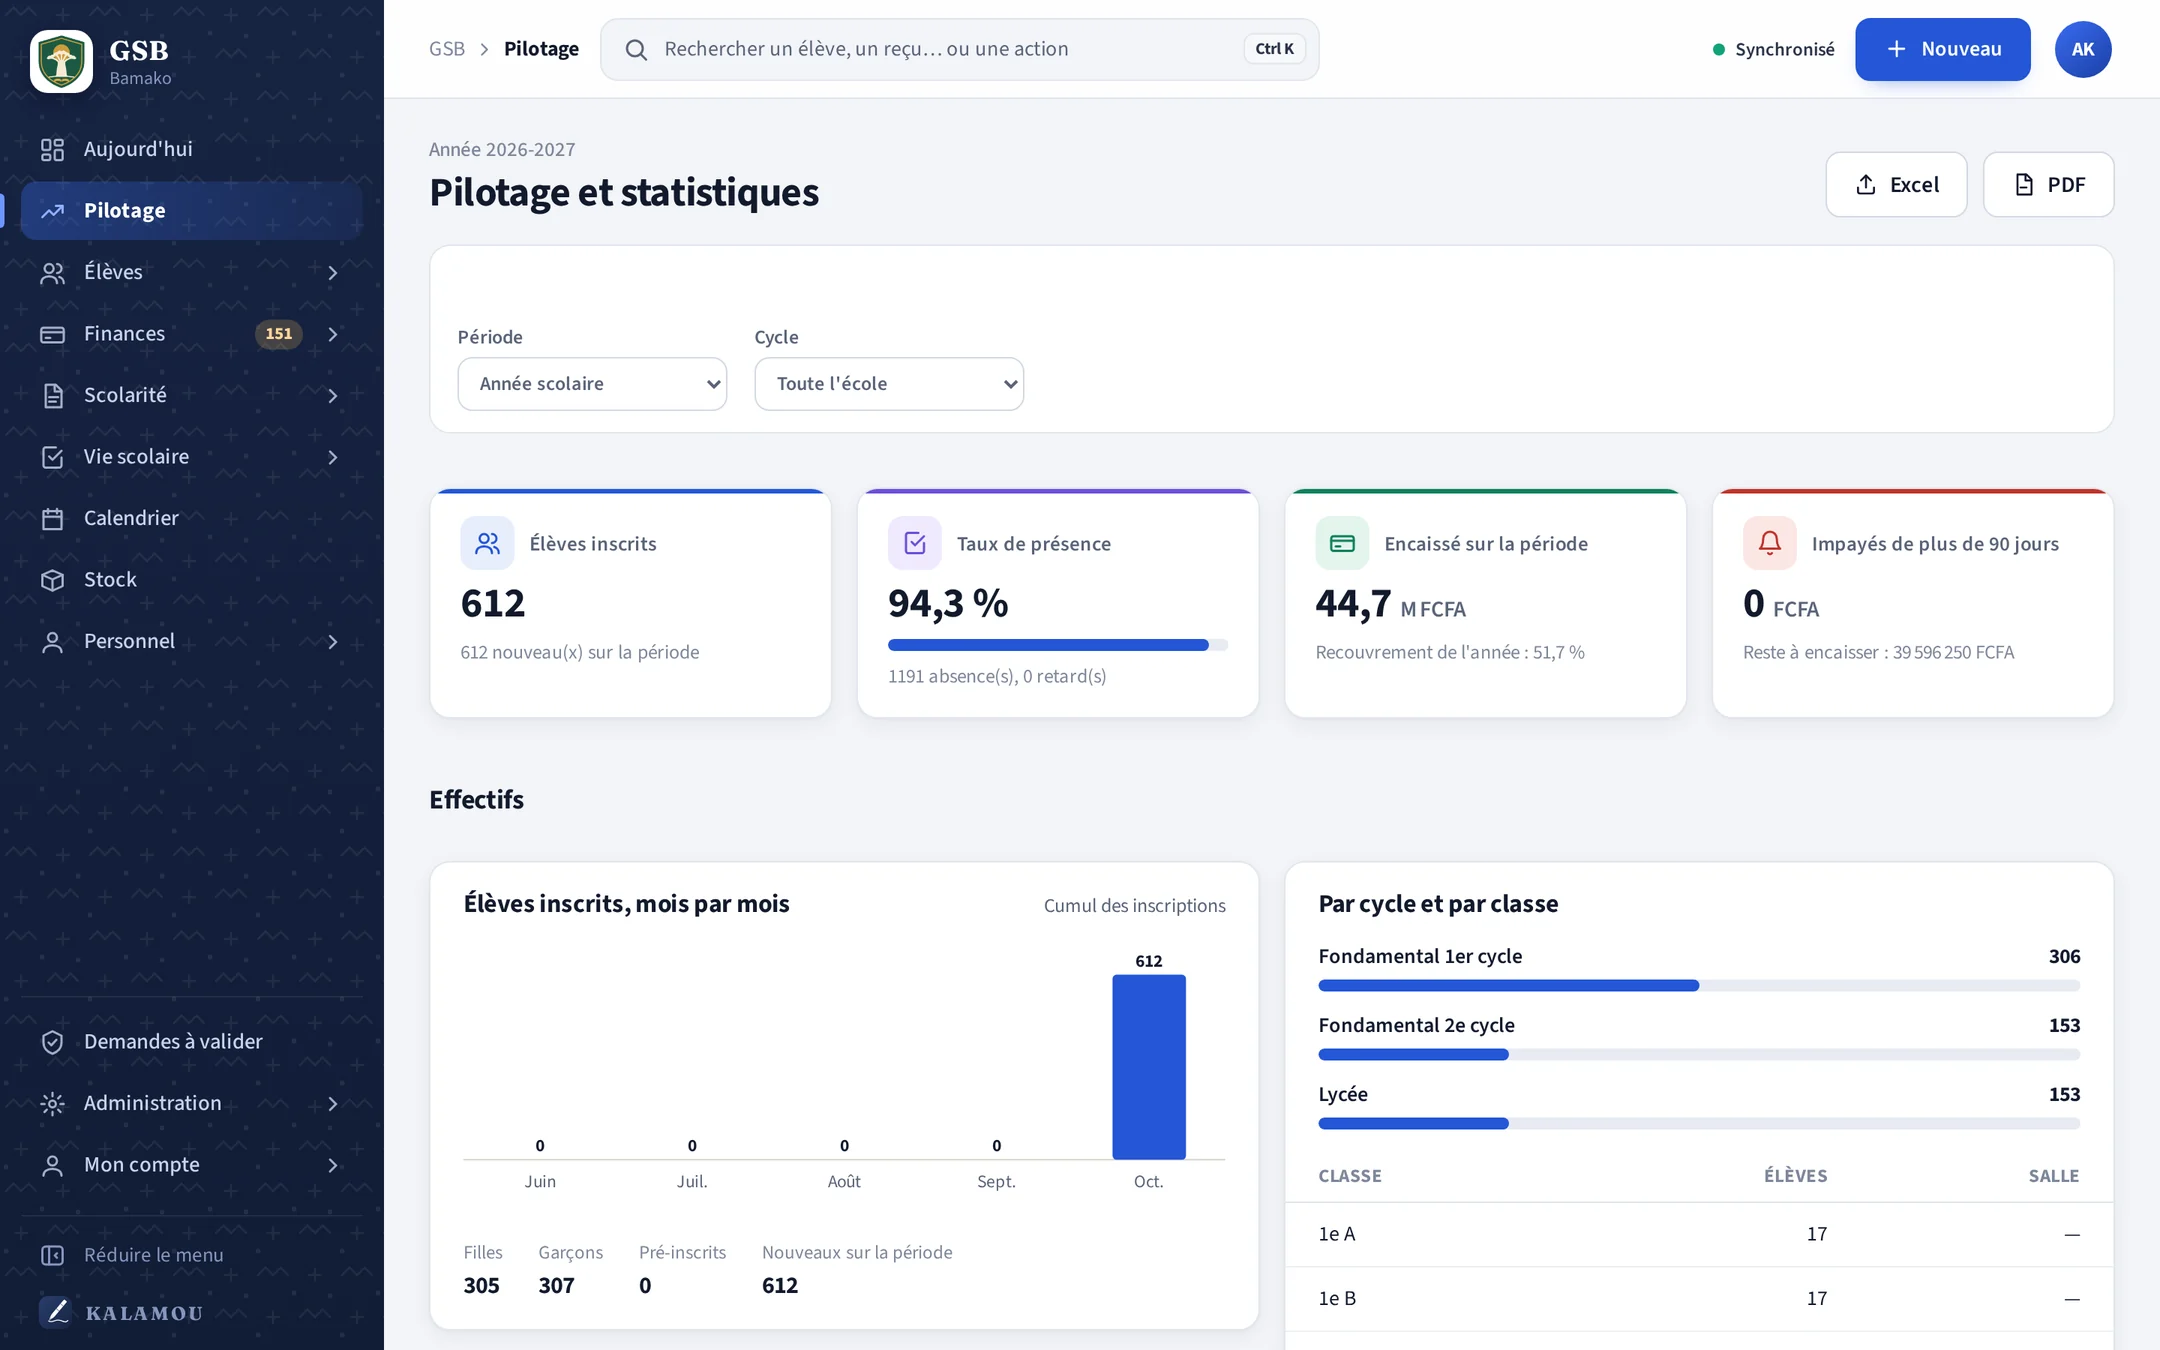The height and width of the screenshot is (1350, 2160).
Task: Click the Élèves inscrits people icon
Action: (487, 543)
